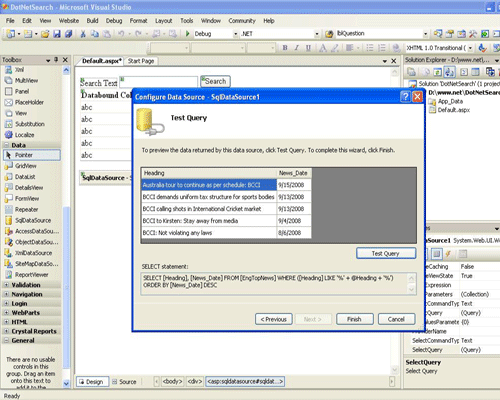This screenshot has height=400, width=500.
Task: Click the green Start Debugging arrow
Action: tap(188, 34)
